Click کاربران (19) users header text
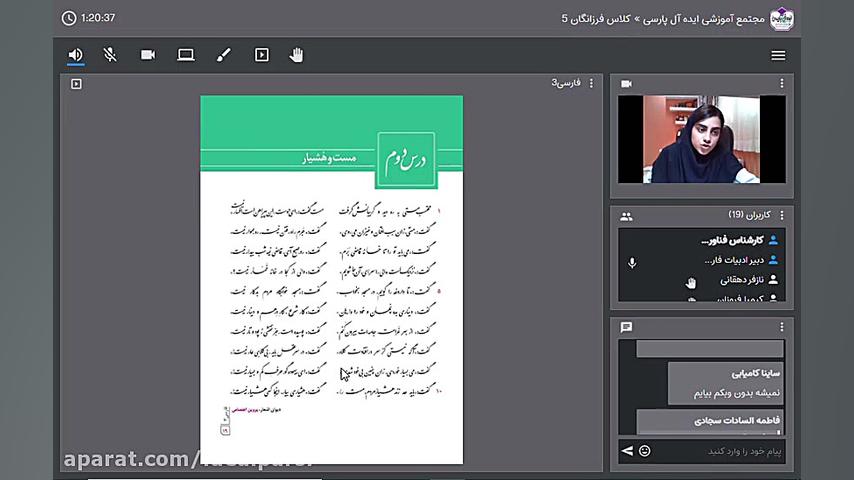This screenshot has height=480, width=854. point(749,215)
